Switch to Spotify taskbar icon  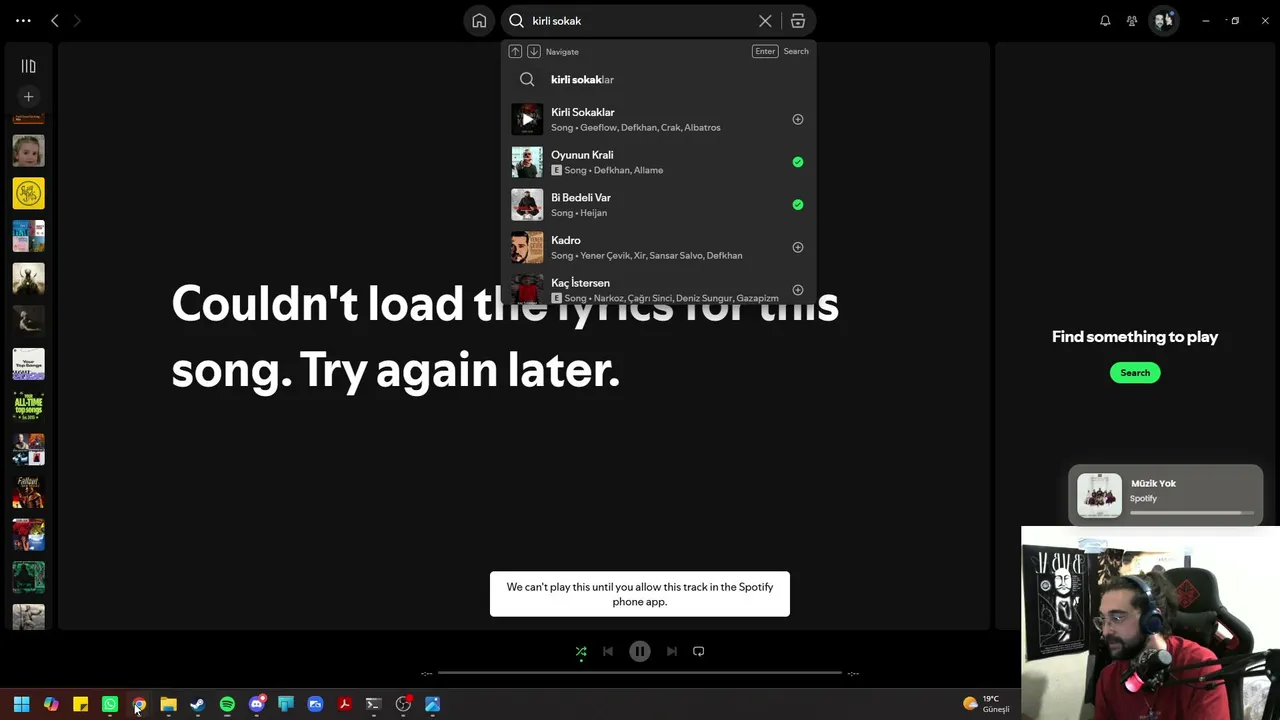coord(227,704)
